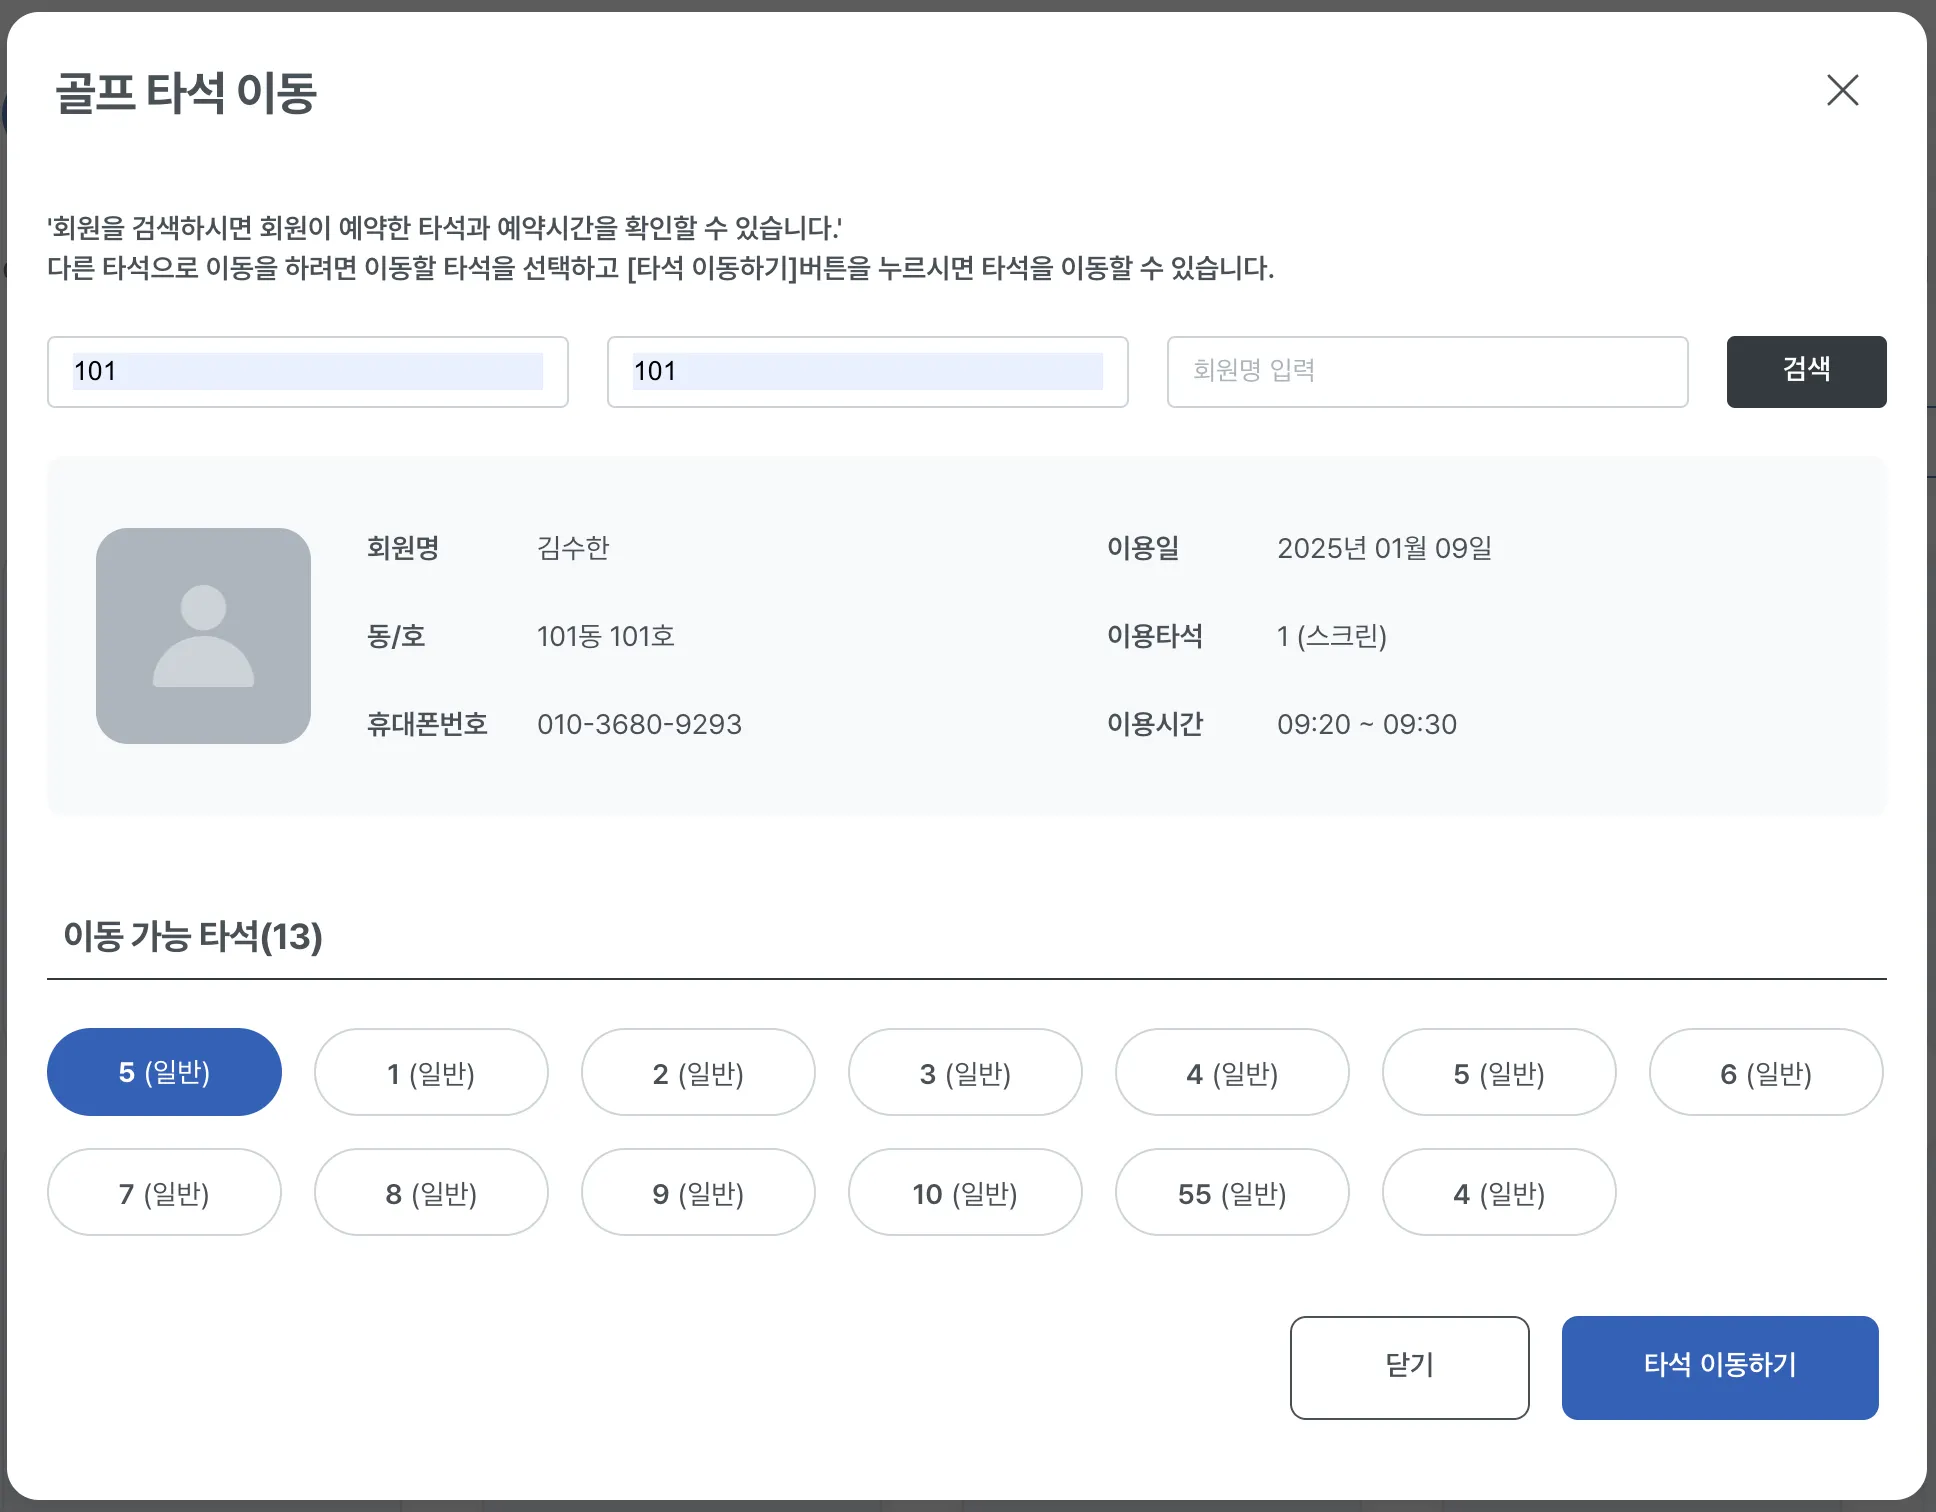
Task: Choose bay 8 (일반)
Action: click(x=431, y=1192)
